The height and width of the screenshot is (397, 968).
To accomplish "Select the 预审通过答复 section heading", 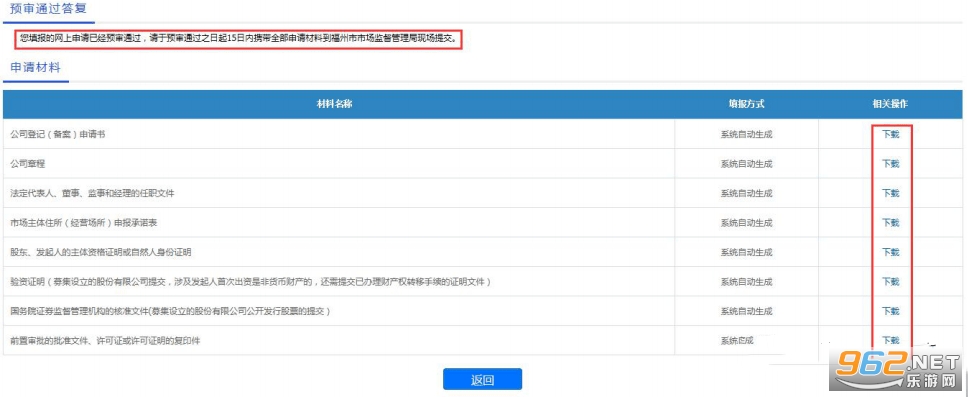I will pos(49,9).
